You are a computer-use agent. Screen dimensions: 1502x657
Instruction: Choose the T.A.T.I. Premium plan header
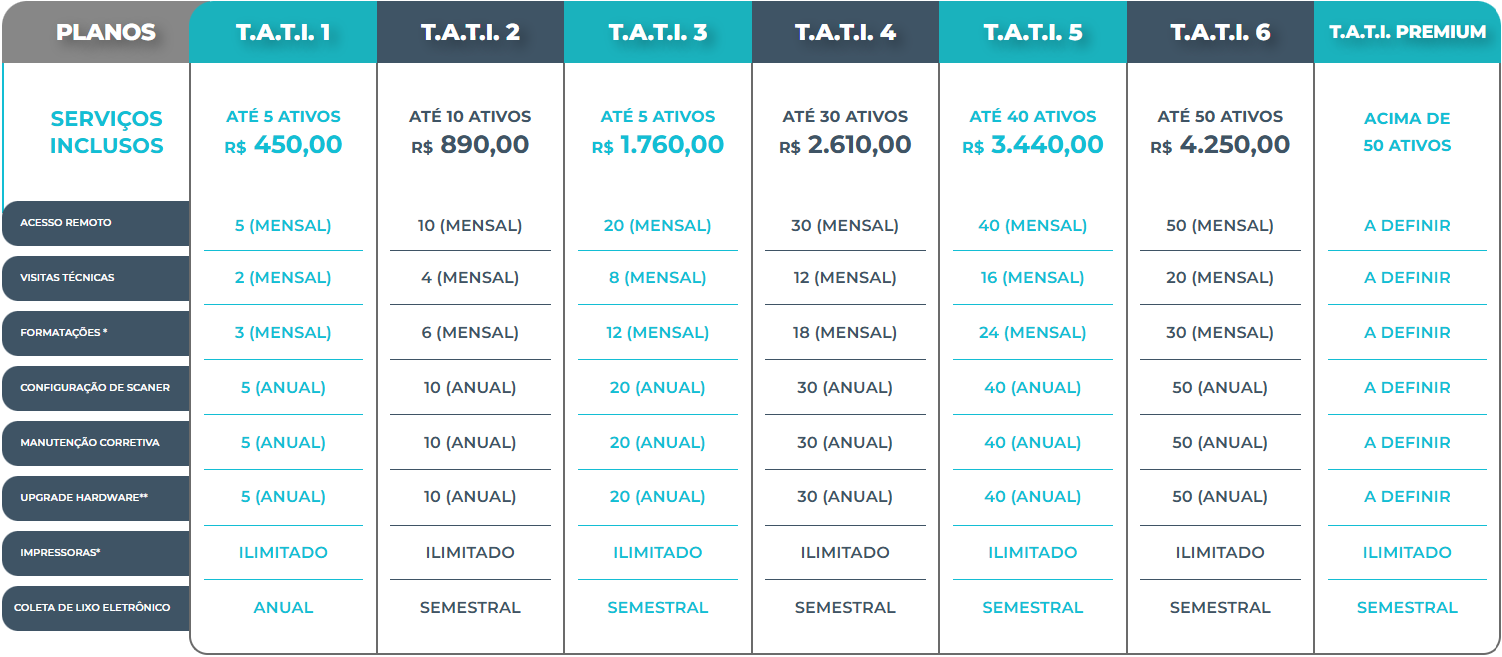(1407, 32)
